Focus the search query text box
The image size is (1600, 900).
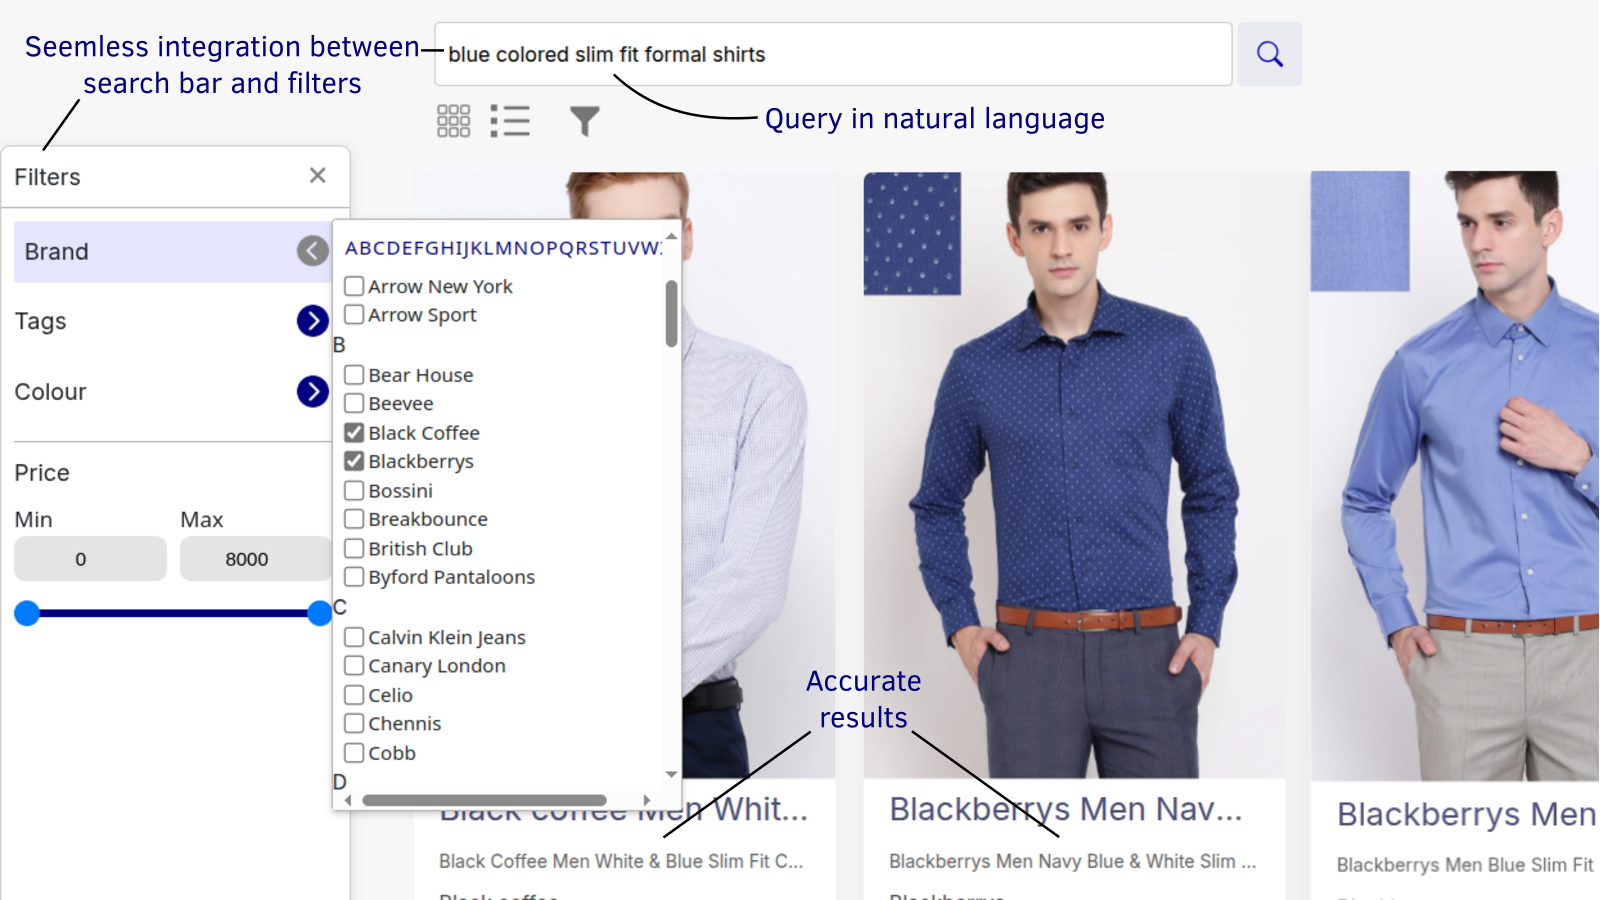pyautogui.click(x=833, y=54)
